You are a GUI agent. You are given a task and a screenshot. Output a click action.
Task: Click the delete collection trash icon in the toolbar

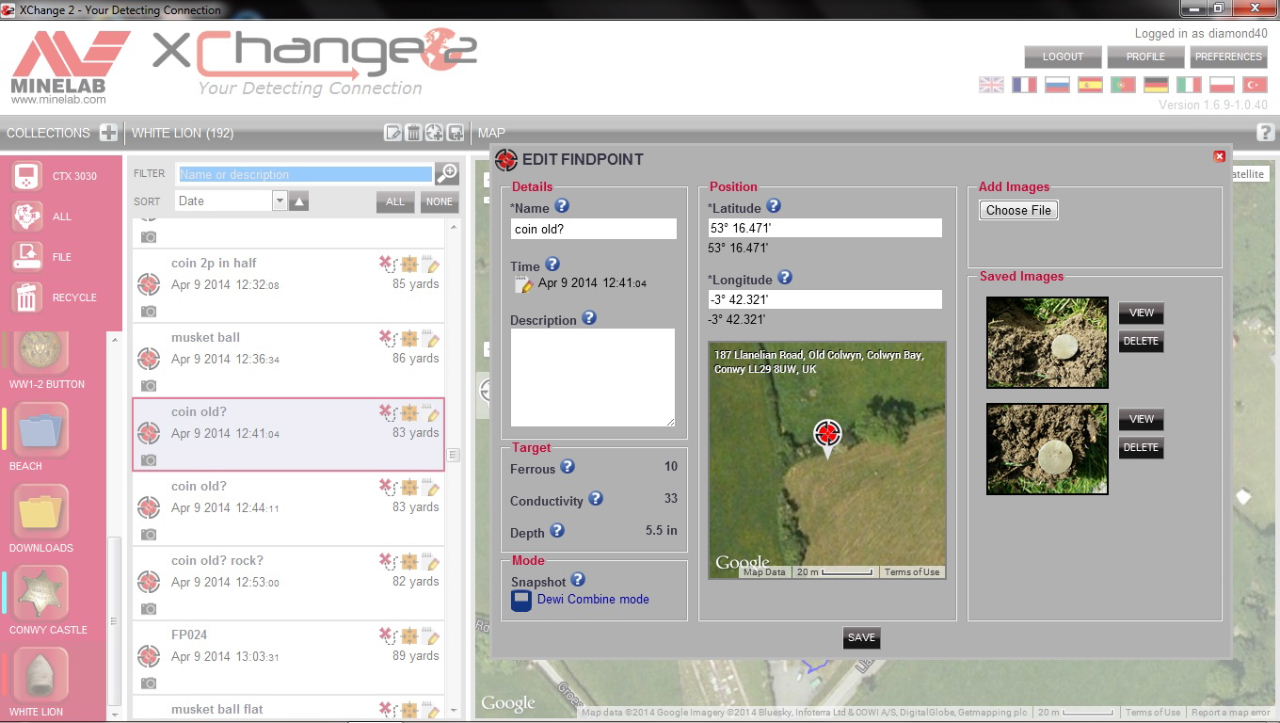click(414, 133)
